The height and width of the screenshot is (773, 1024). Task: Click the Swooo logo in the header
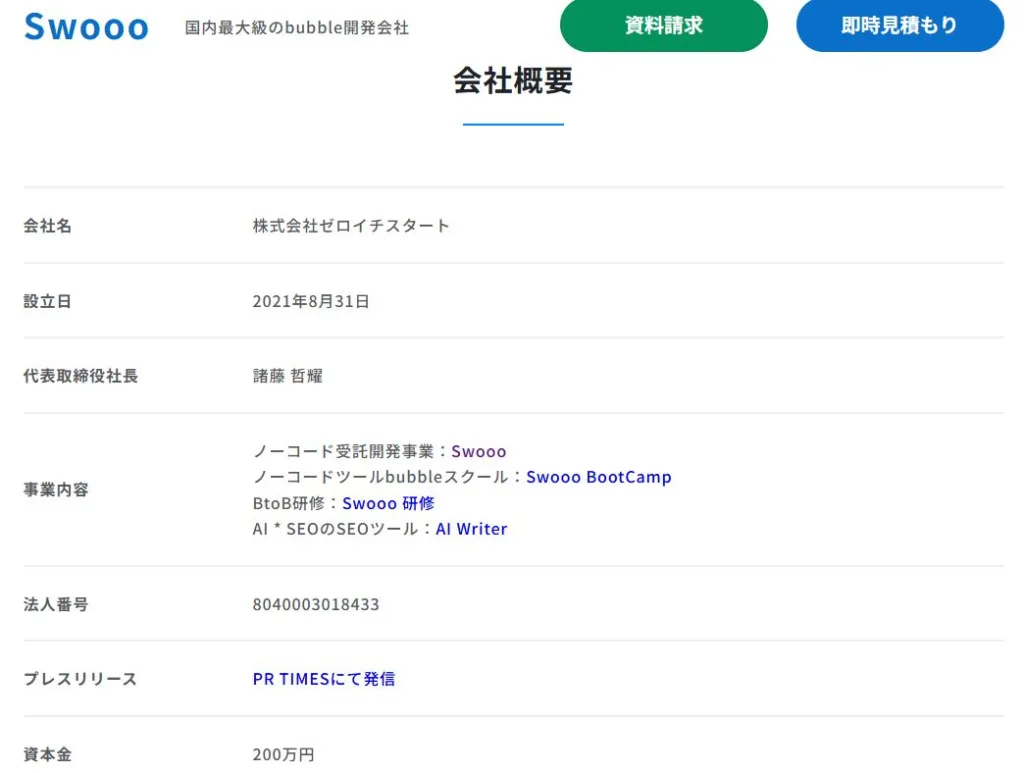[85, 27]
